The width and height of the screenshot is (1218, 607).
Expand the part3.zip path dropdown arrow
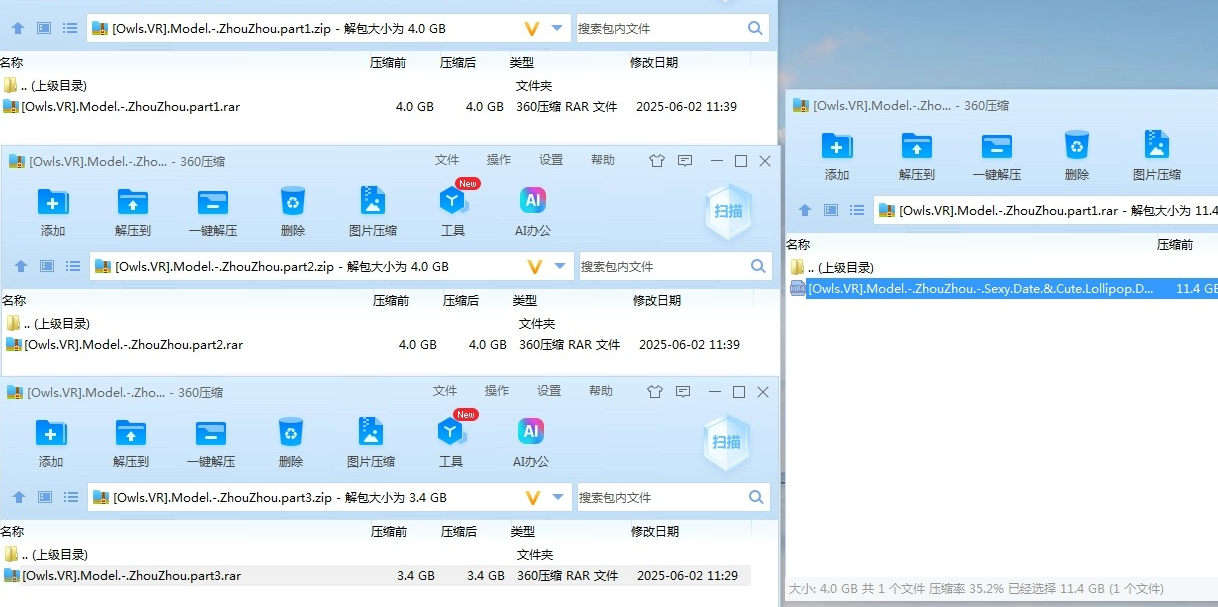click(x=558, y=497)
